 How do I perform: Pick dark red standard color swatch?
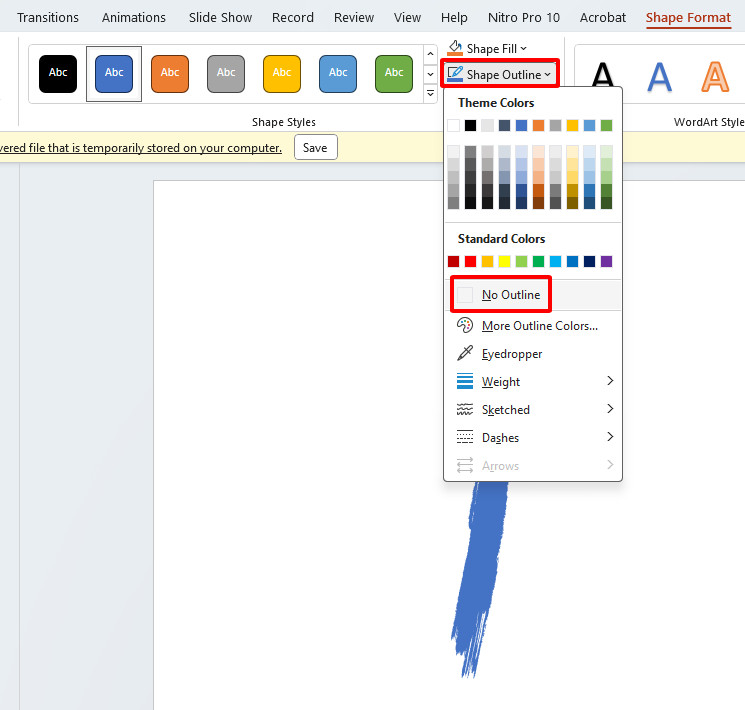click(453, 261)
